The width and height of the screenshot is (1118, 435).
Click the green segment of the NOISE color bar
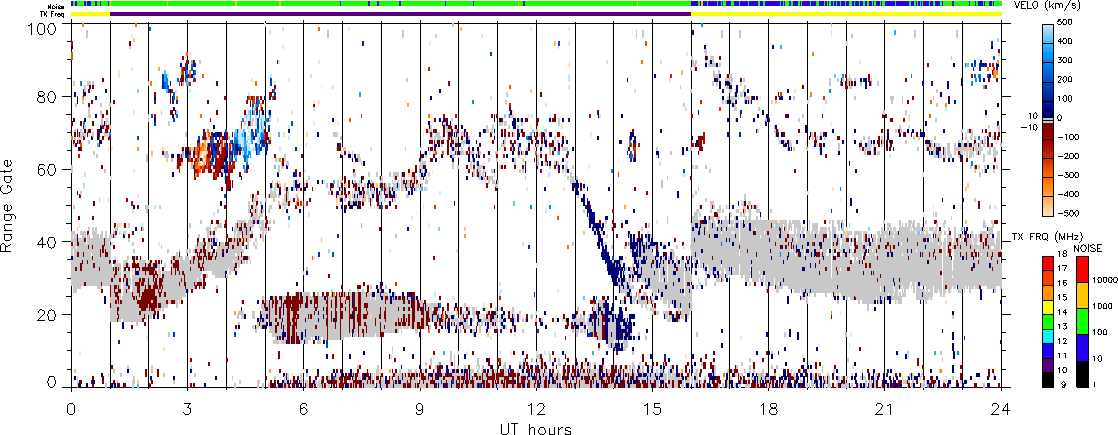pyautogui.click(x=1082, y=323)
